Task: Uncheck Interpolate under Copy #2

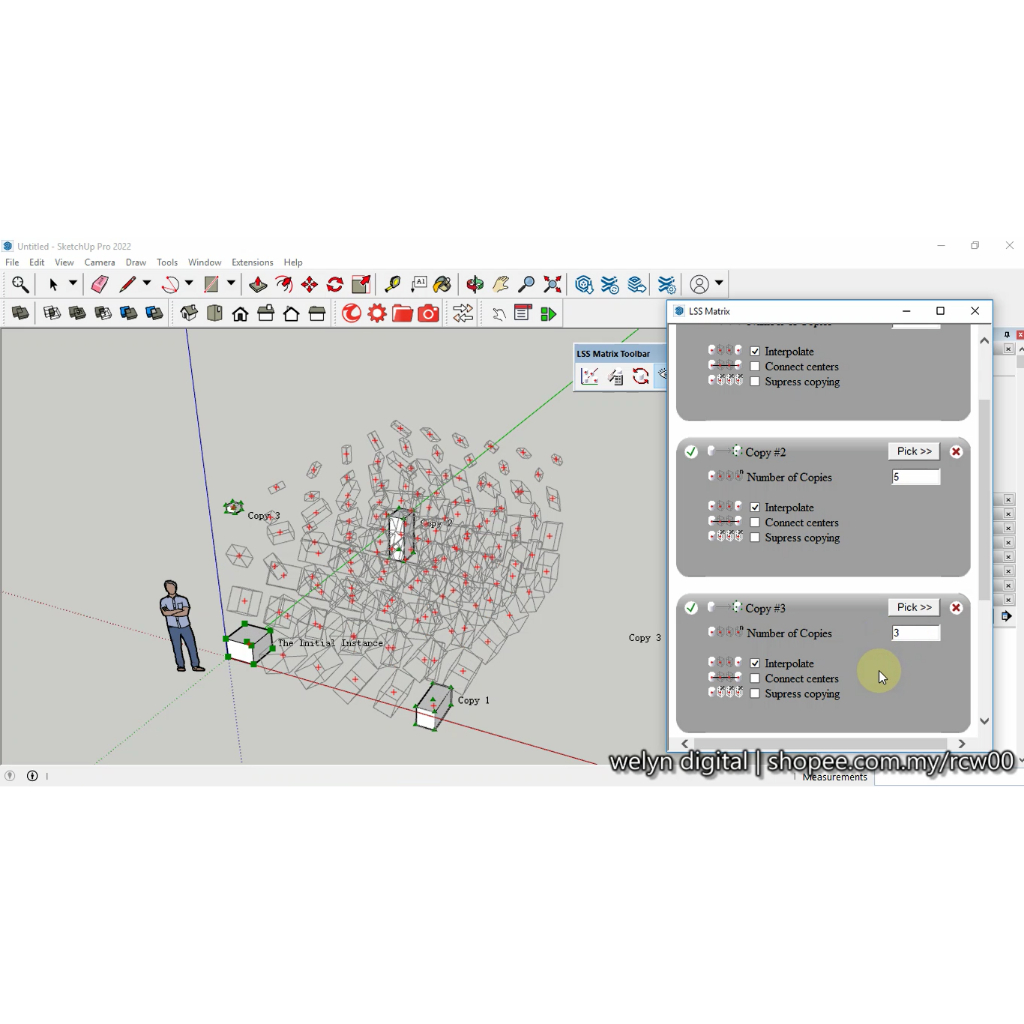Action: [x=755, y=508]
